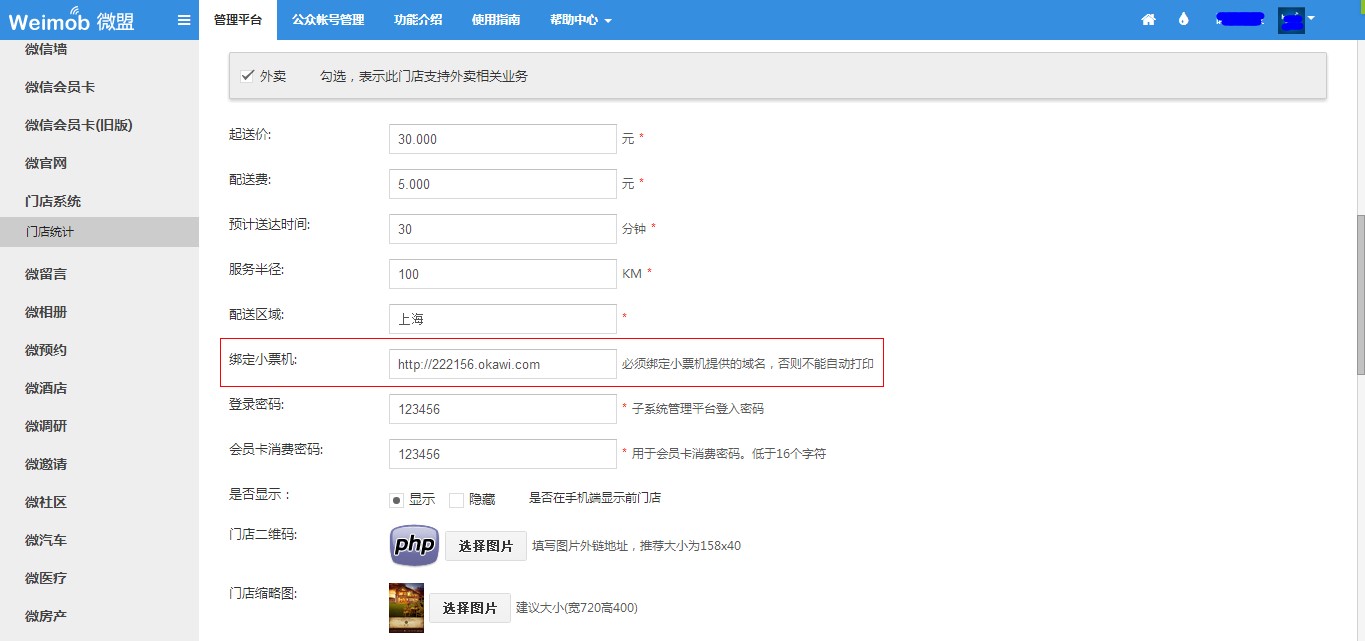Select the 显示 radio button
1365x641 pixels.
click(397, 500)
